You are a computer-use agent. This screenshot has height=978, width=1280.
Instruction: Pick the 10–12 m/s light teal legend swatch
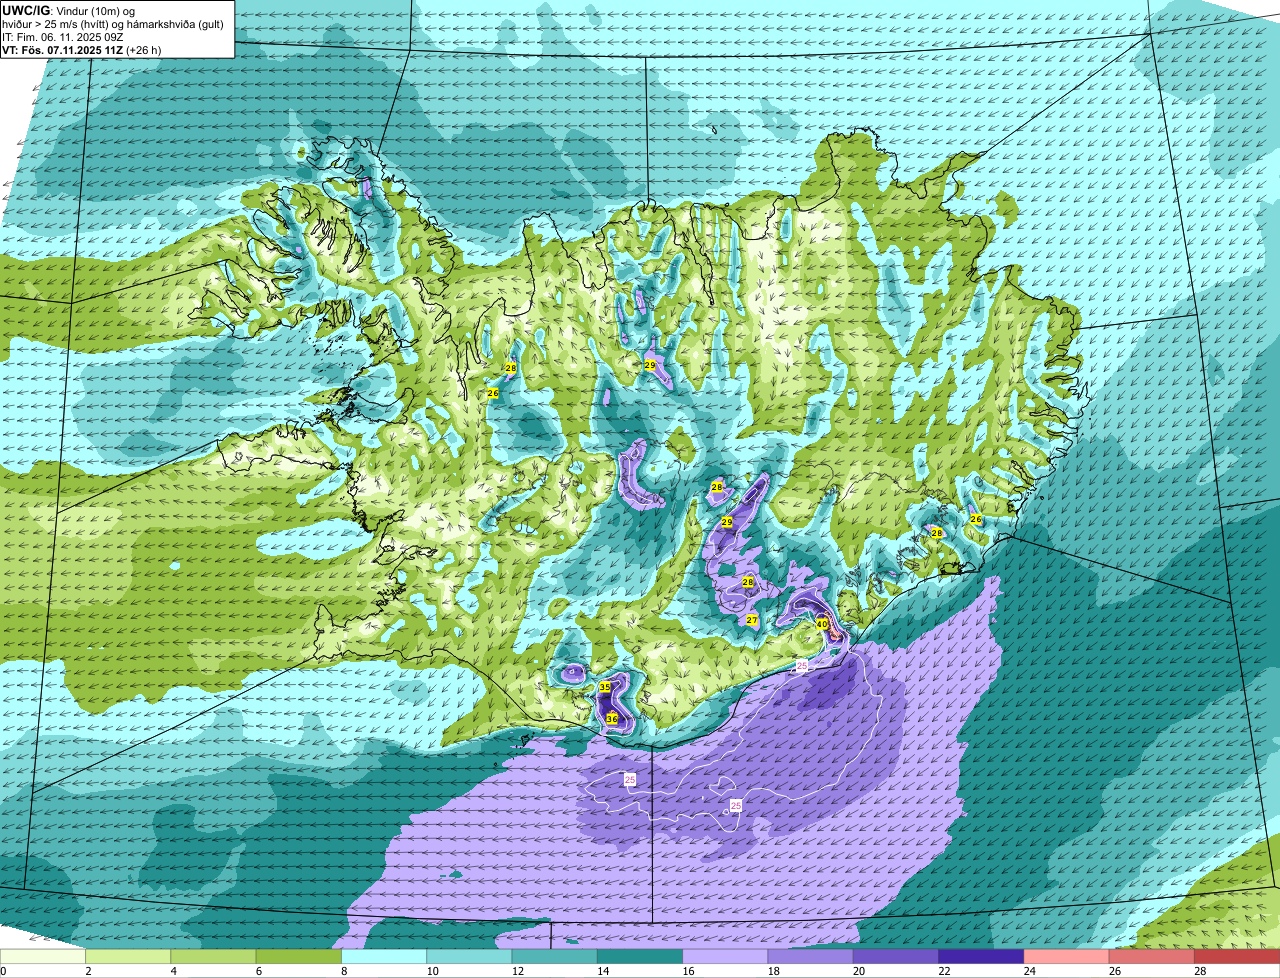469,957
